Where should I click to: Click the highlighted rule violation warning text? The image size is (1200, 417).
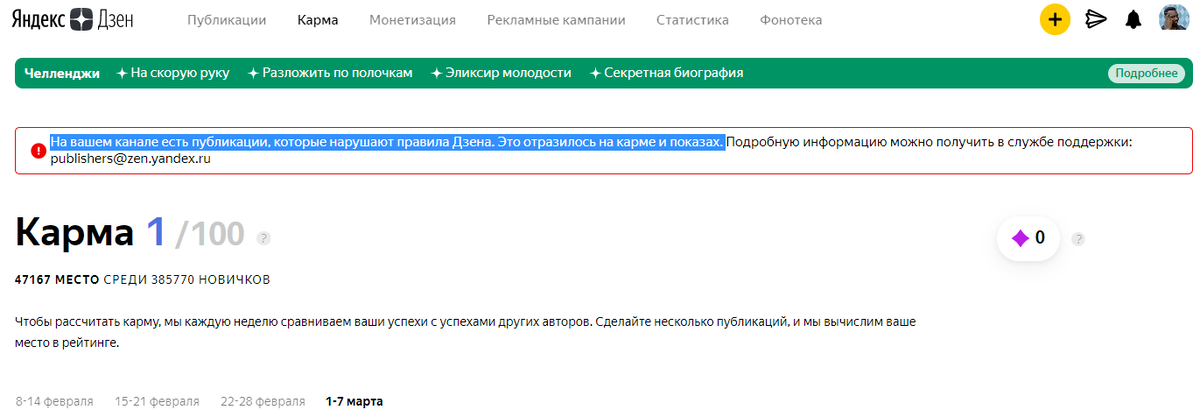[x=387, y=142]
